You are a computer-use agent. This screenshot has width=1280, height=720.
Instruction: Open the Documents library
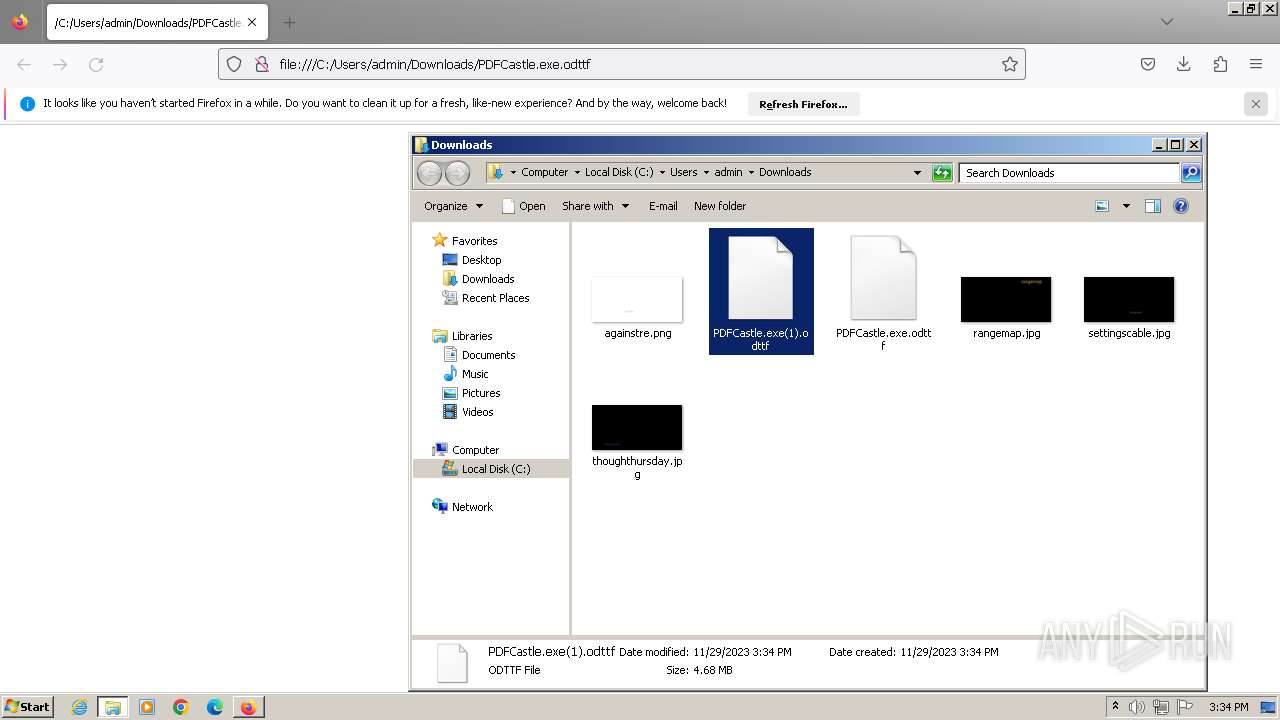[x=488, y=355]
